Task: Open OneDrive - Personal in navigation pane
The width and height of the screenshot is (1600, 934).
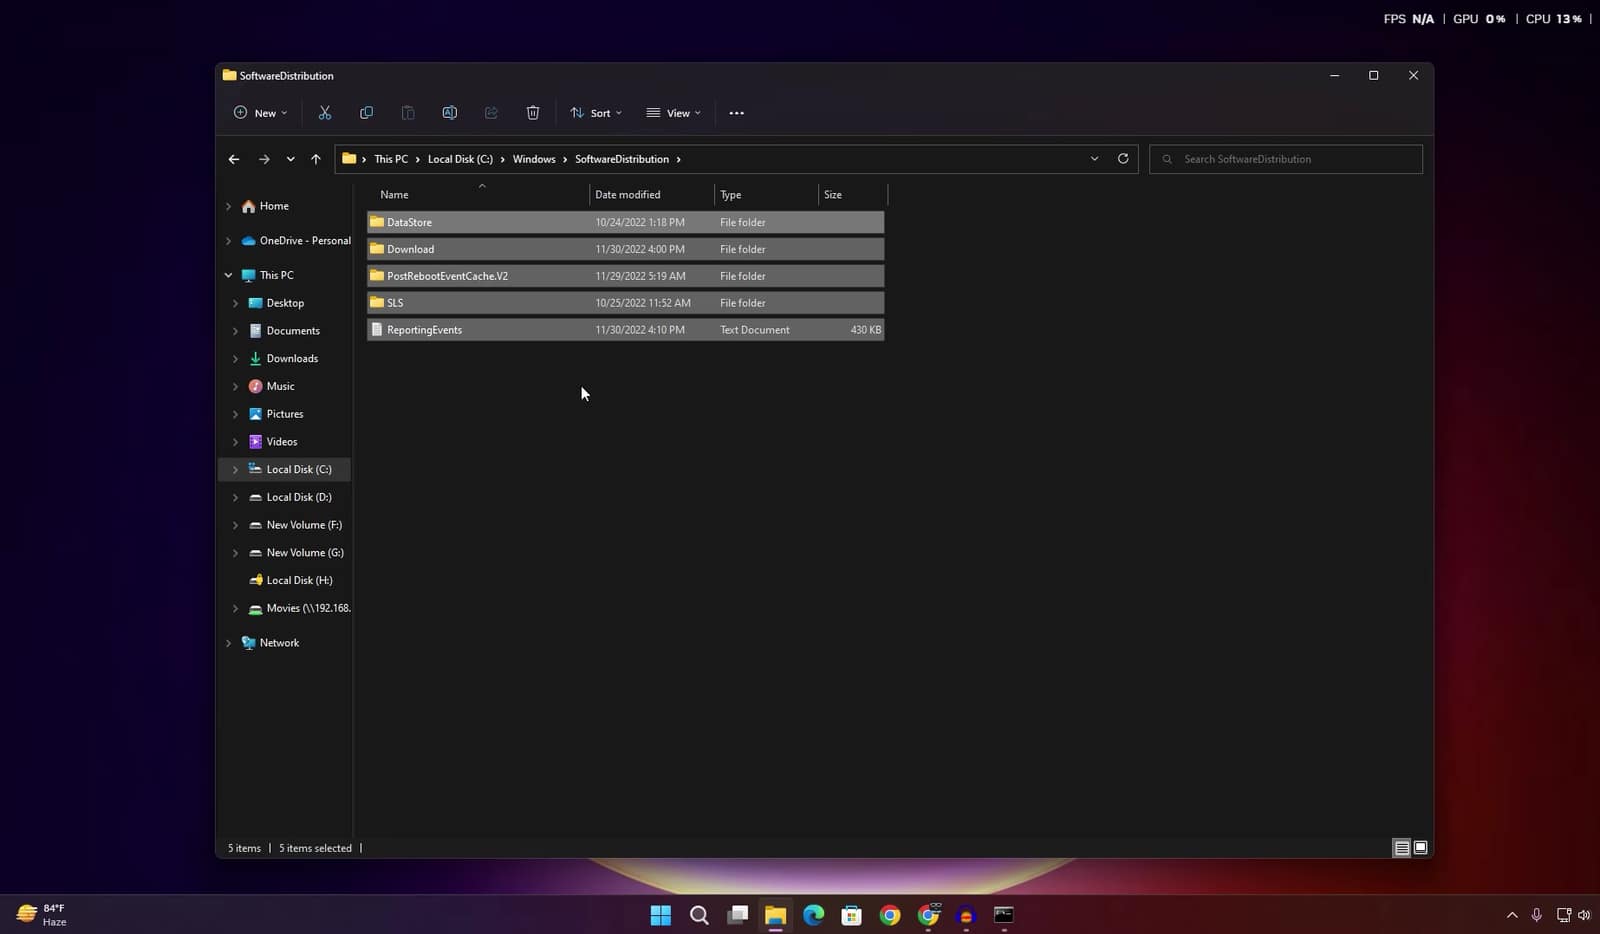Action: point(296,241)
